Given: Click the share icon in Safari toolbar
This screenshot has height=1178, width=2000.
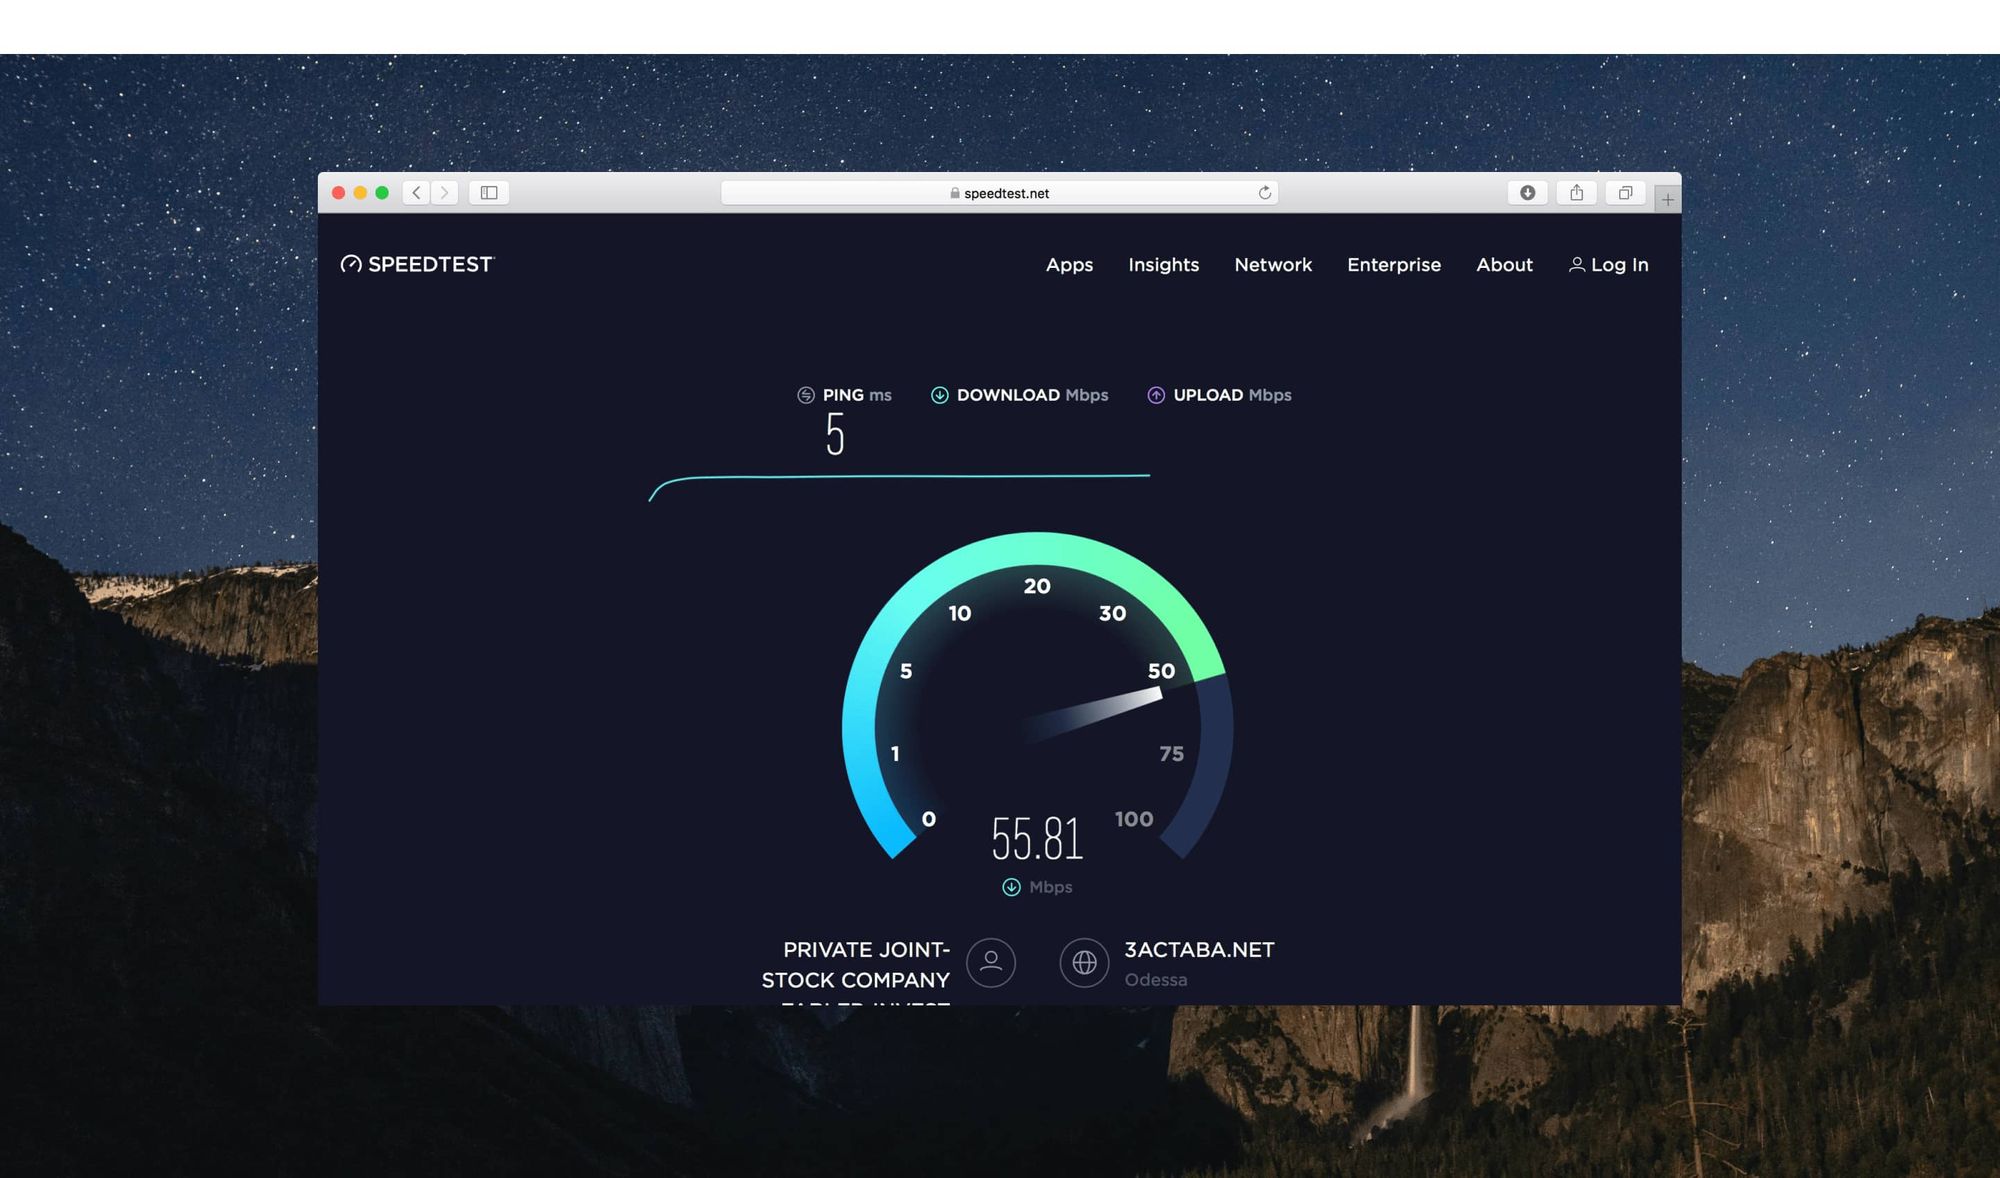Looking at the screenshot, I should 1574,192.
